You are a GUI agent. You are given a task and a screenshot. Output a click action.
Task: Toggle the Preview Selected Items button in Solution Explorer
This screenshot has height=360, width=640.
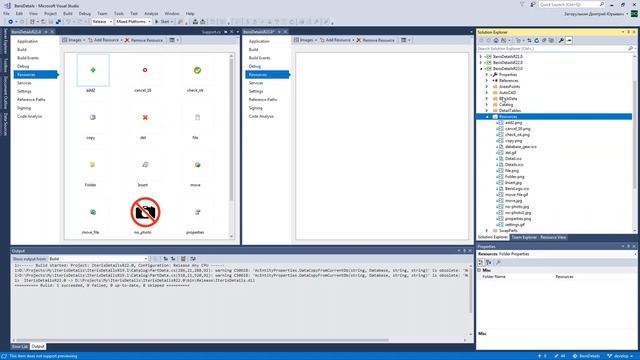tap(569, 40)
